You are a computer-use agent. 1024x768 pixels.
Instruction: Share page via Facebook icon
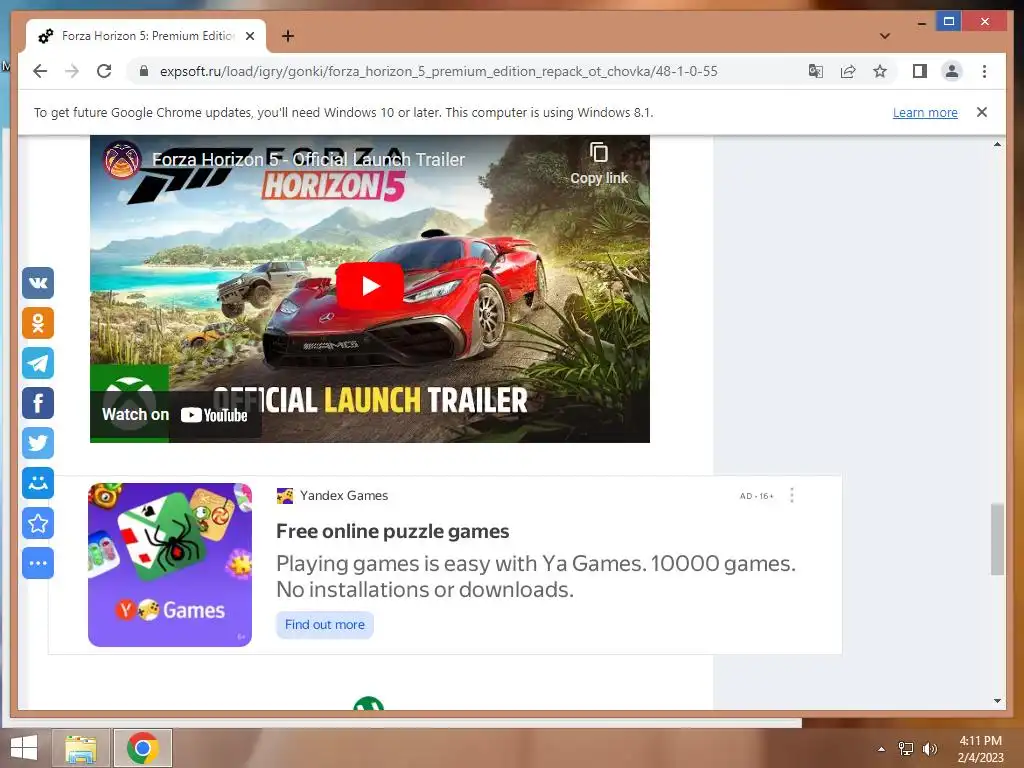[x=38, y=403]
